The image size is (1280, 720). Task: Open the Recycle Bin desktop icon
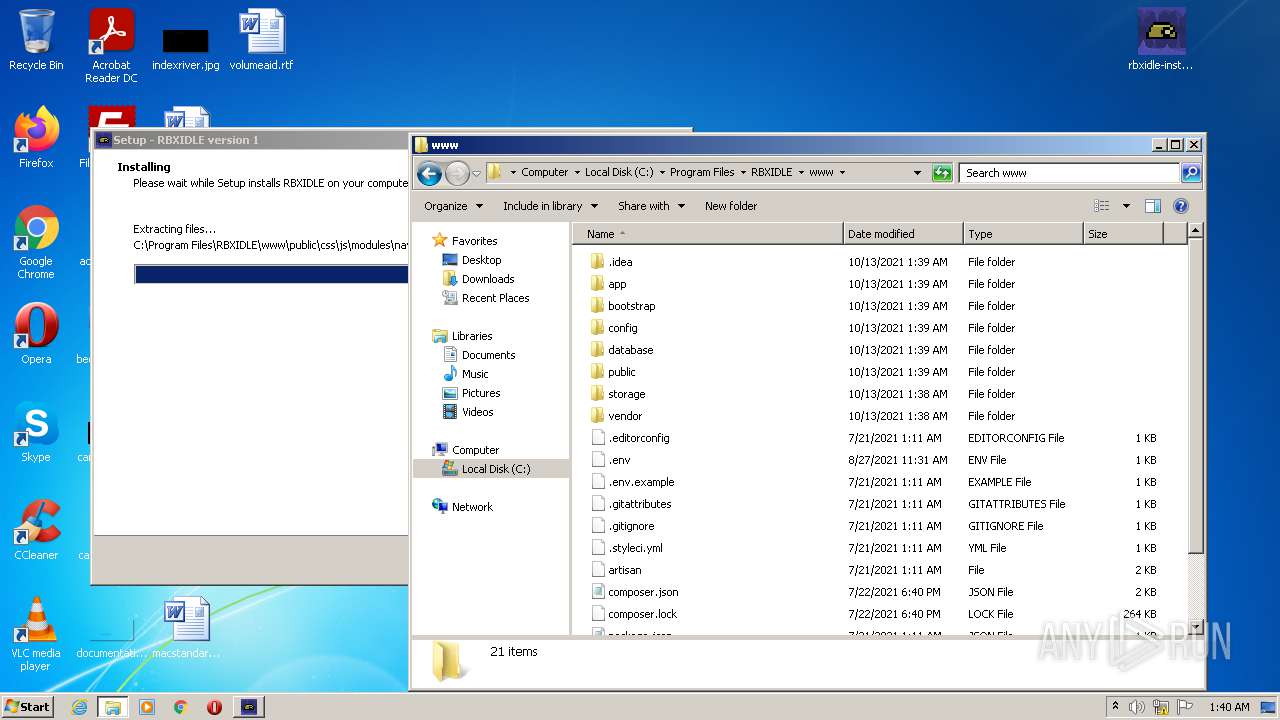tap(36, 40)
